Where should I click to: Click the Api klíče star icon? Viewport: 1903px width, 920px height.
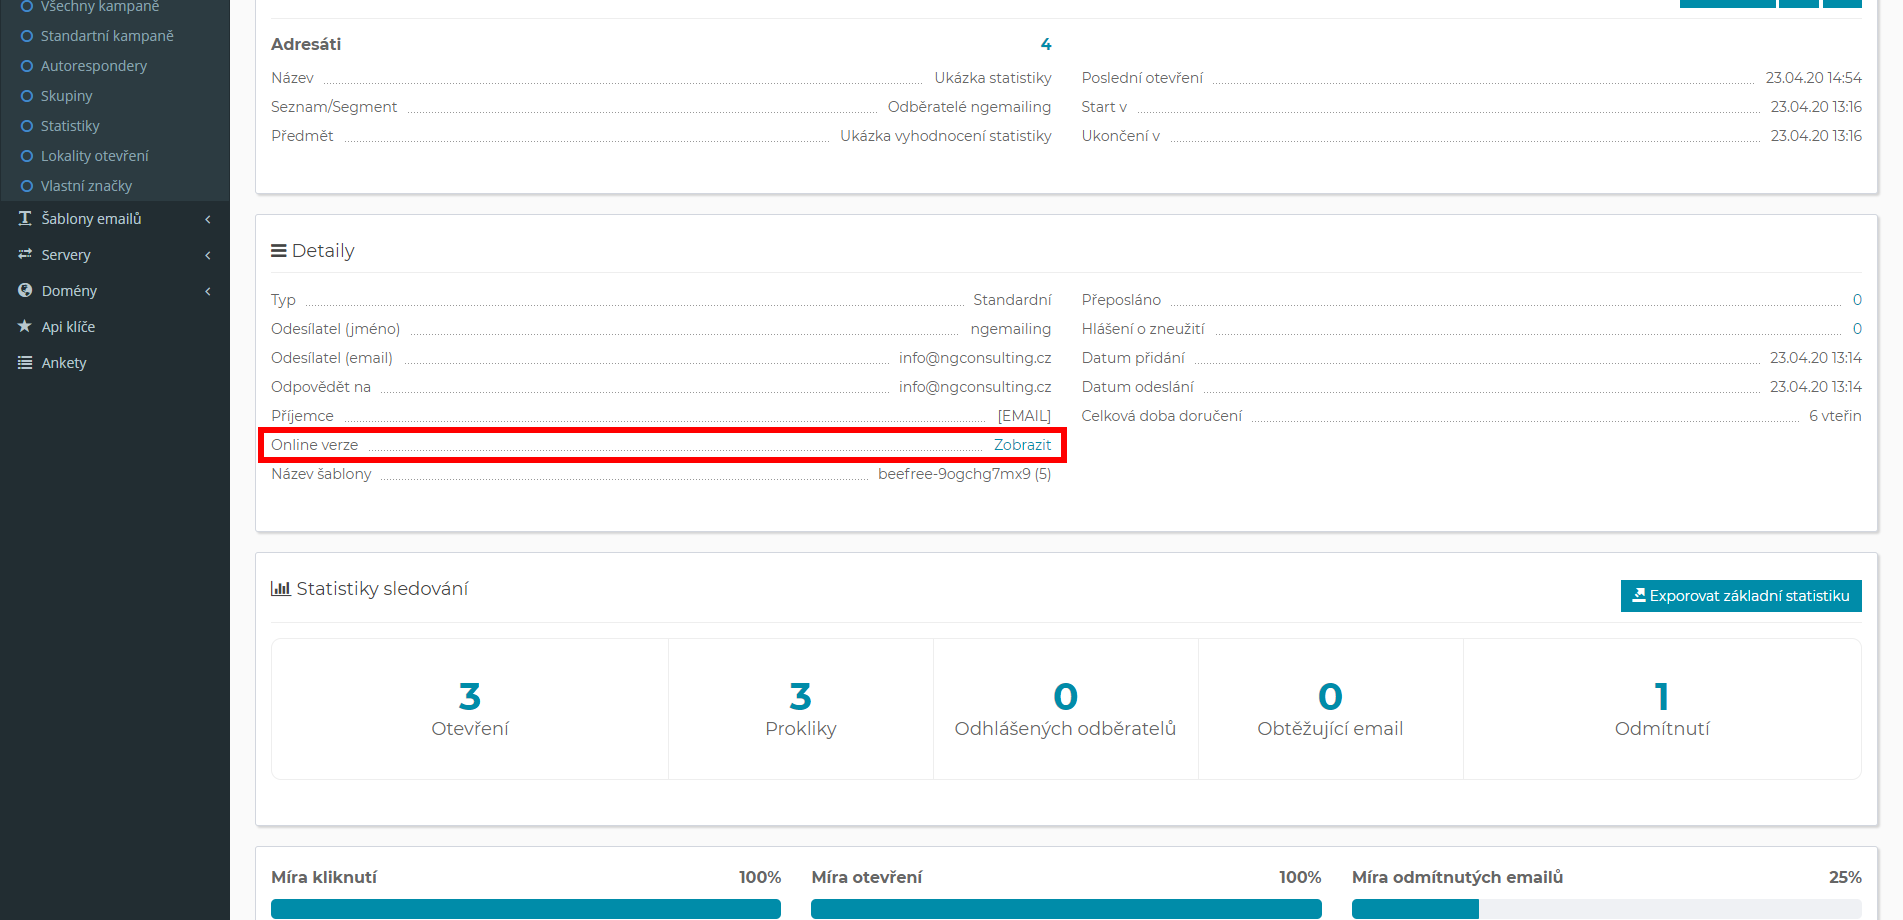pyautogui.click(x=25, y=327)
